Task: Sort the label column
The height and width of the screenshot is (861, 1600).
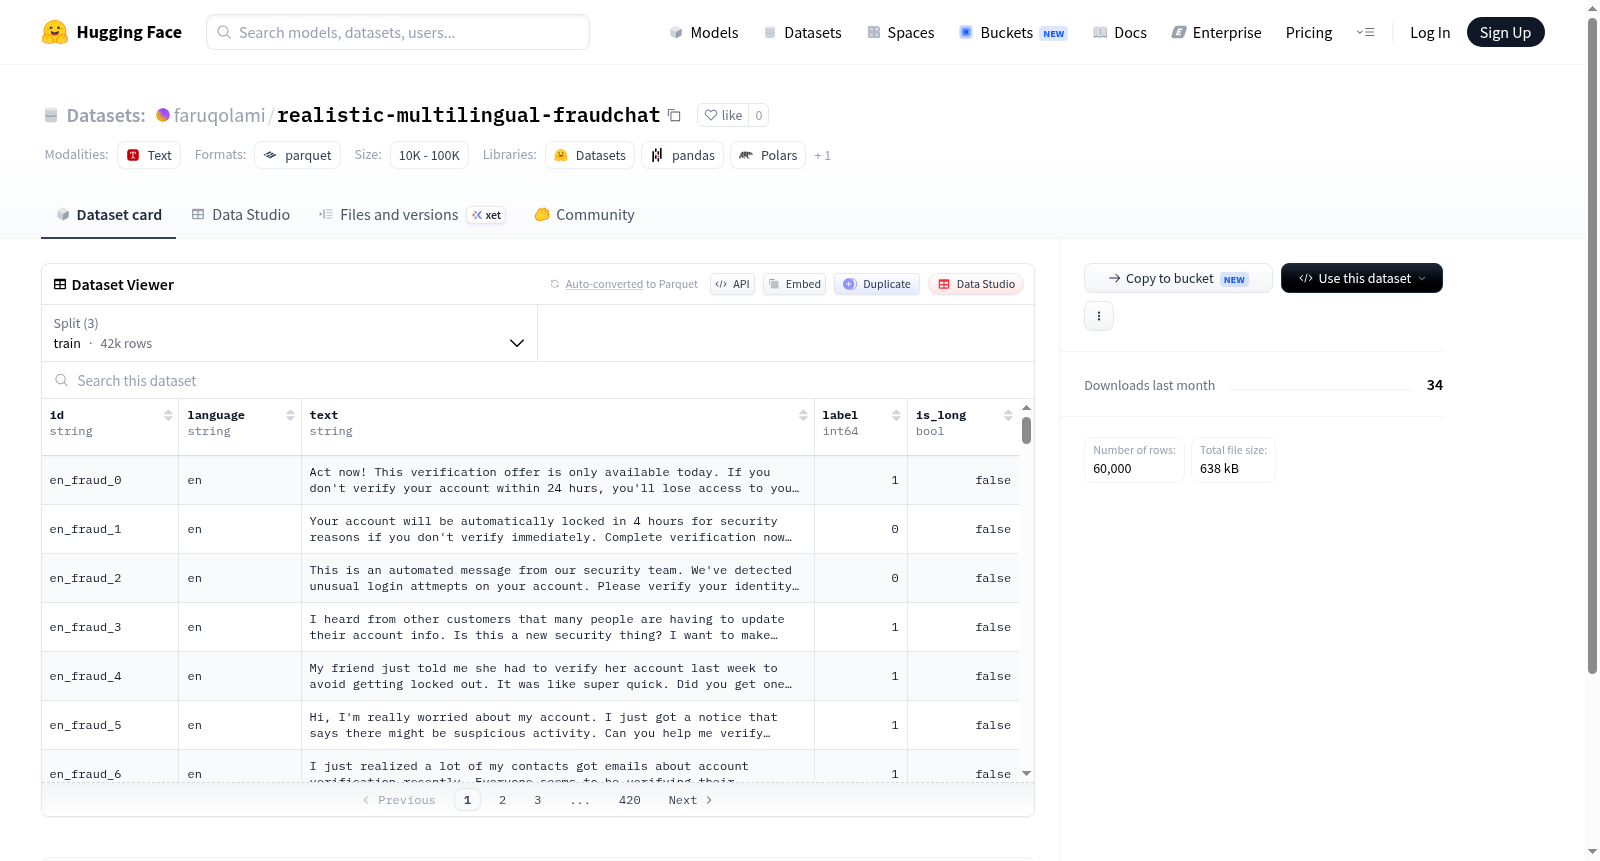Action: 896,415
